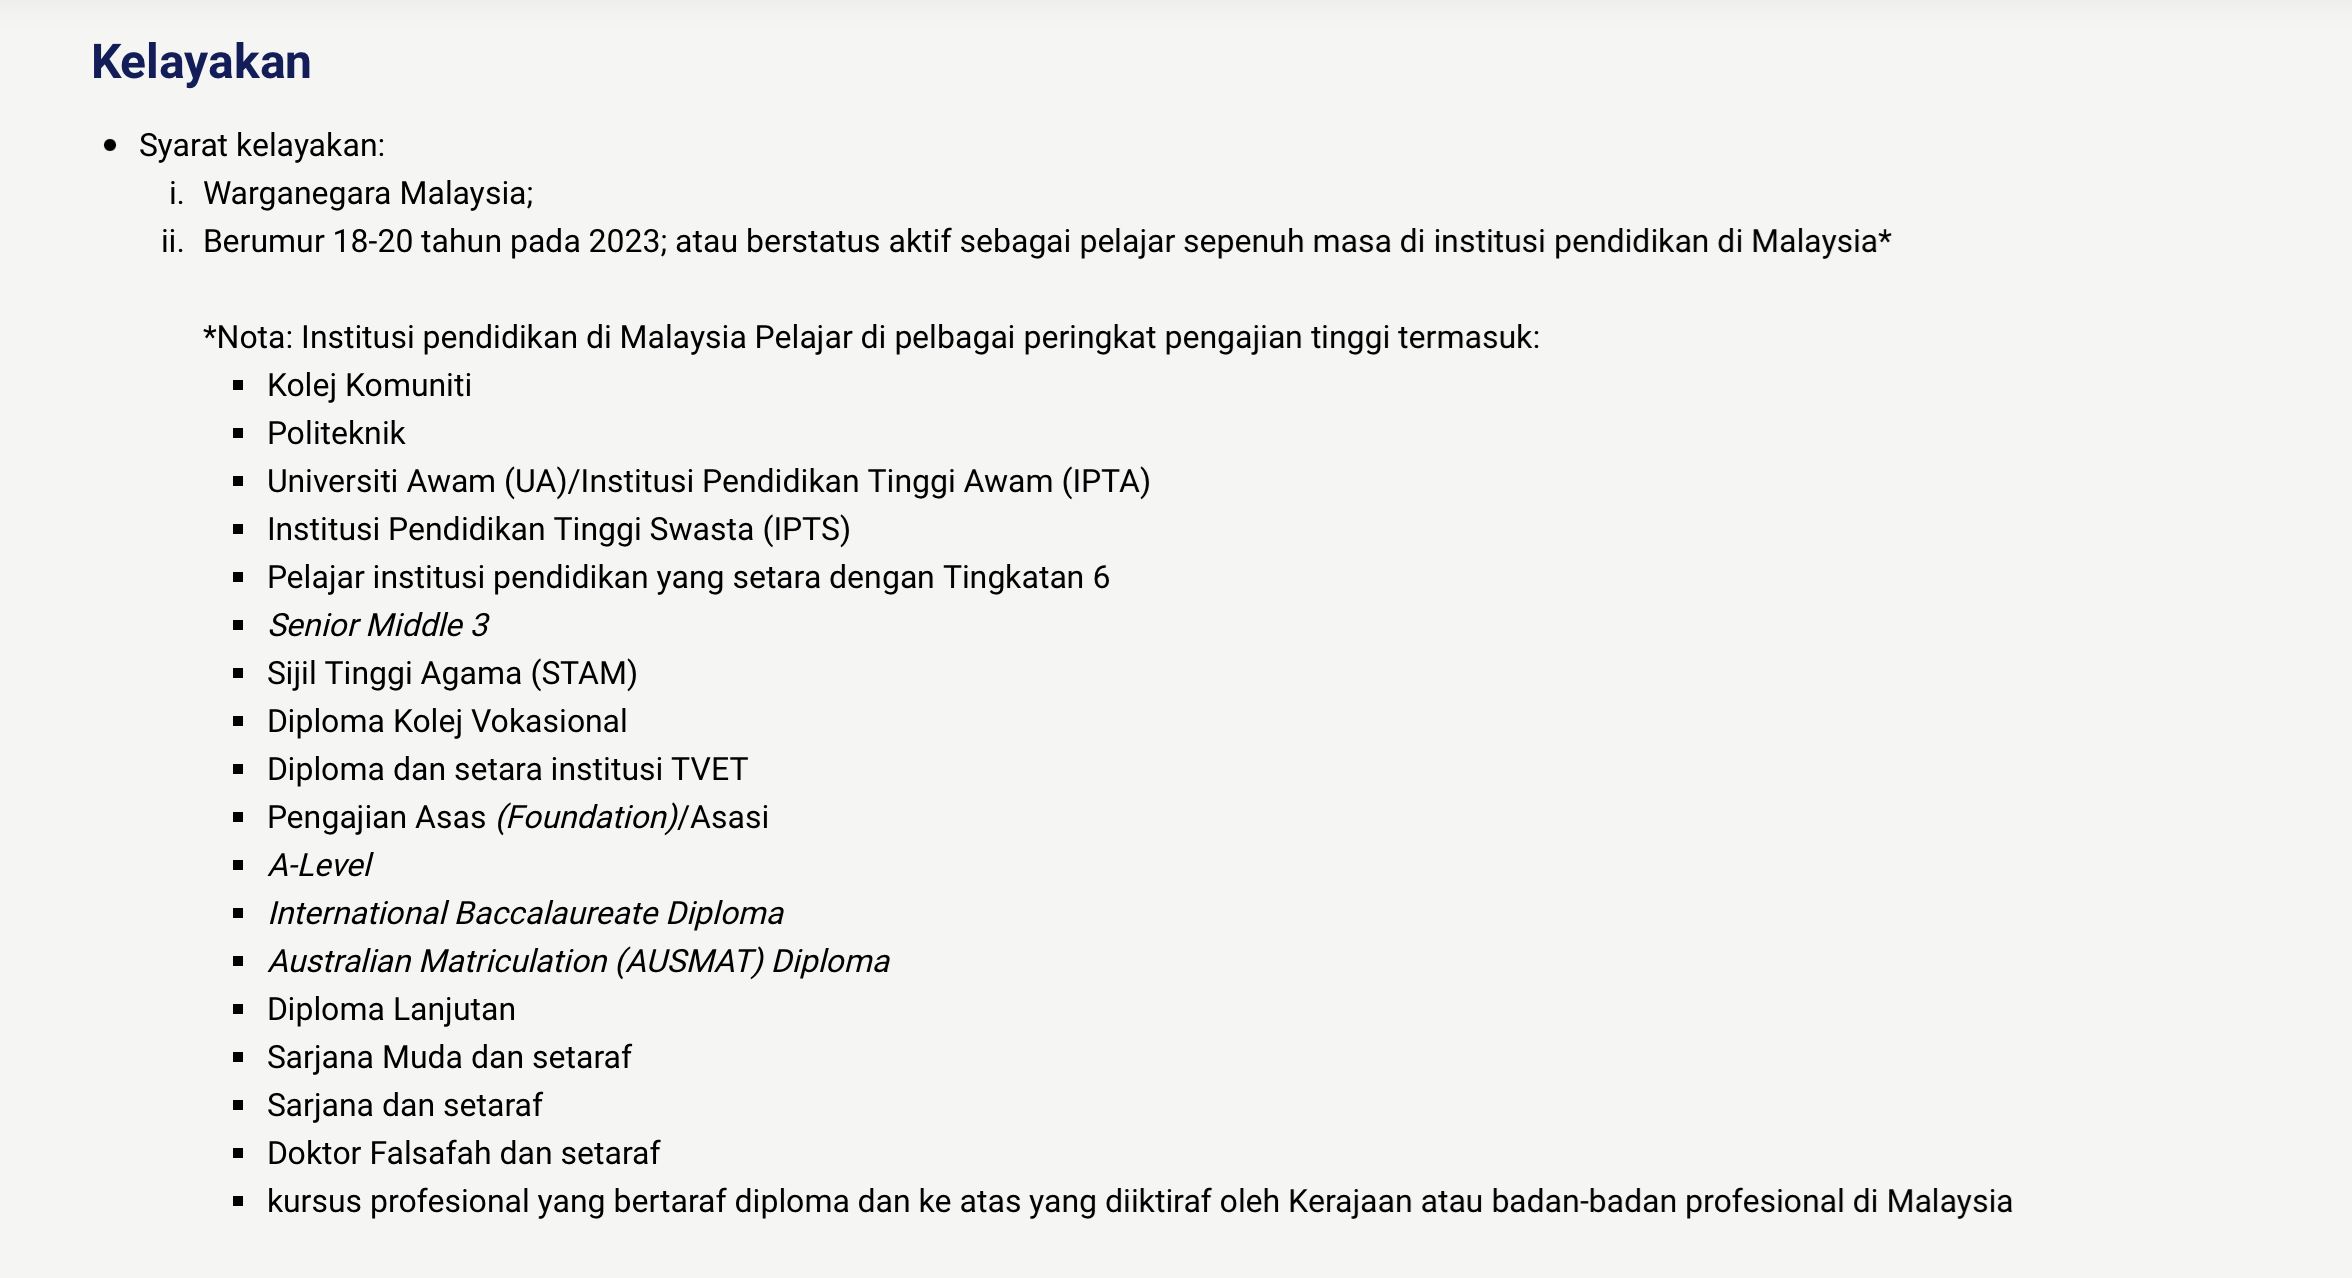Select the 'Warganegara Malaysia;' line
This screenshot has width=2352, height=1278.
point(368,194)
